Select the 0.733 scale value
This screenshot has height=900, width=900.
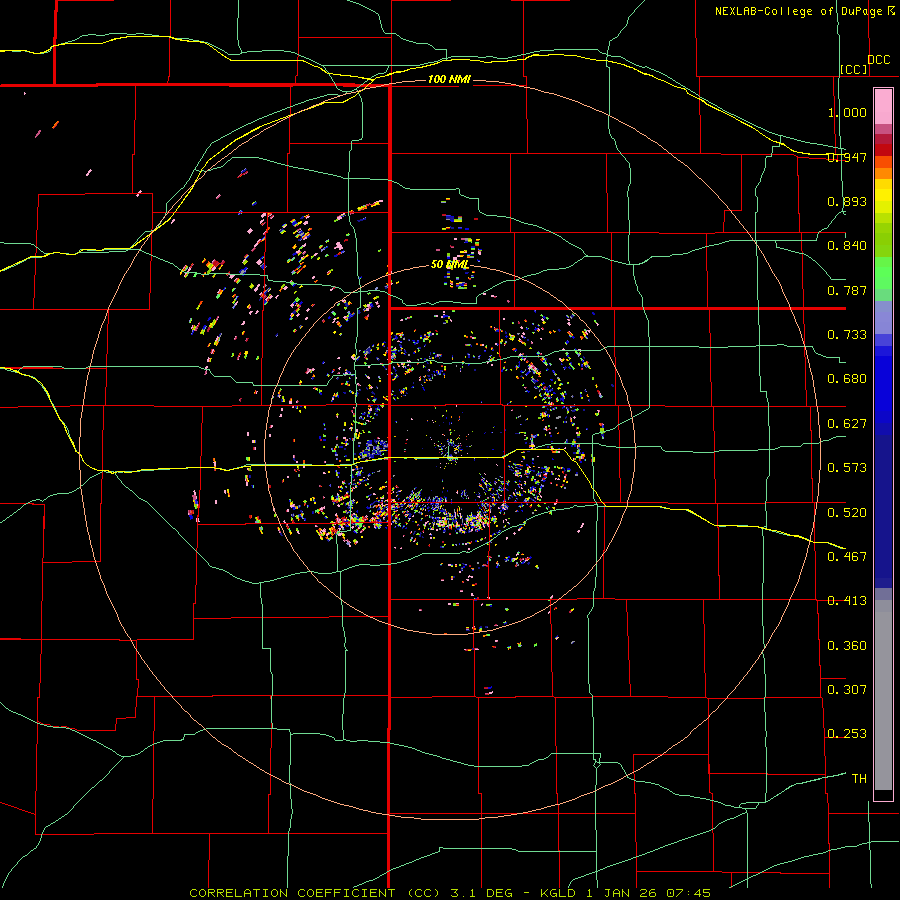point(847,335)
